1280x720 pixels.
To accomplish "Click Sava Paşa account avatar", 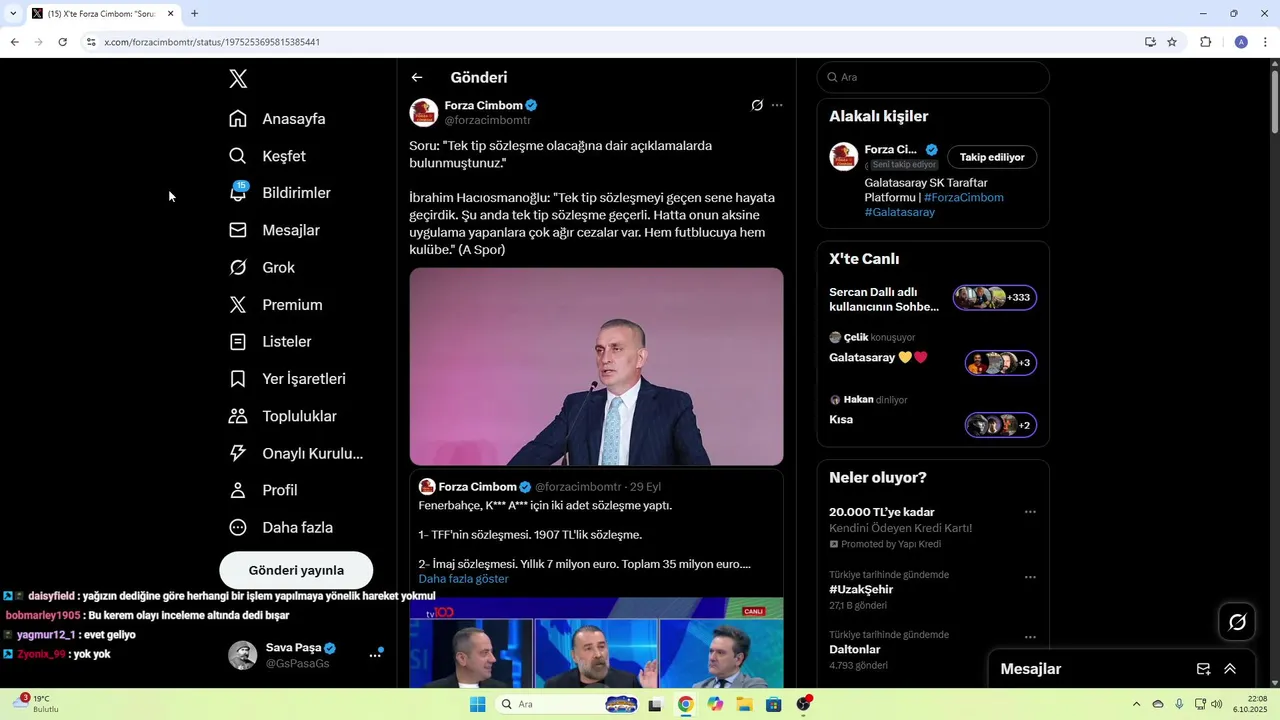I will [243, 655].
